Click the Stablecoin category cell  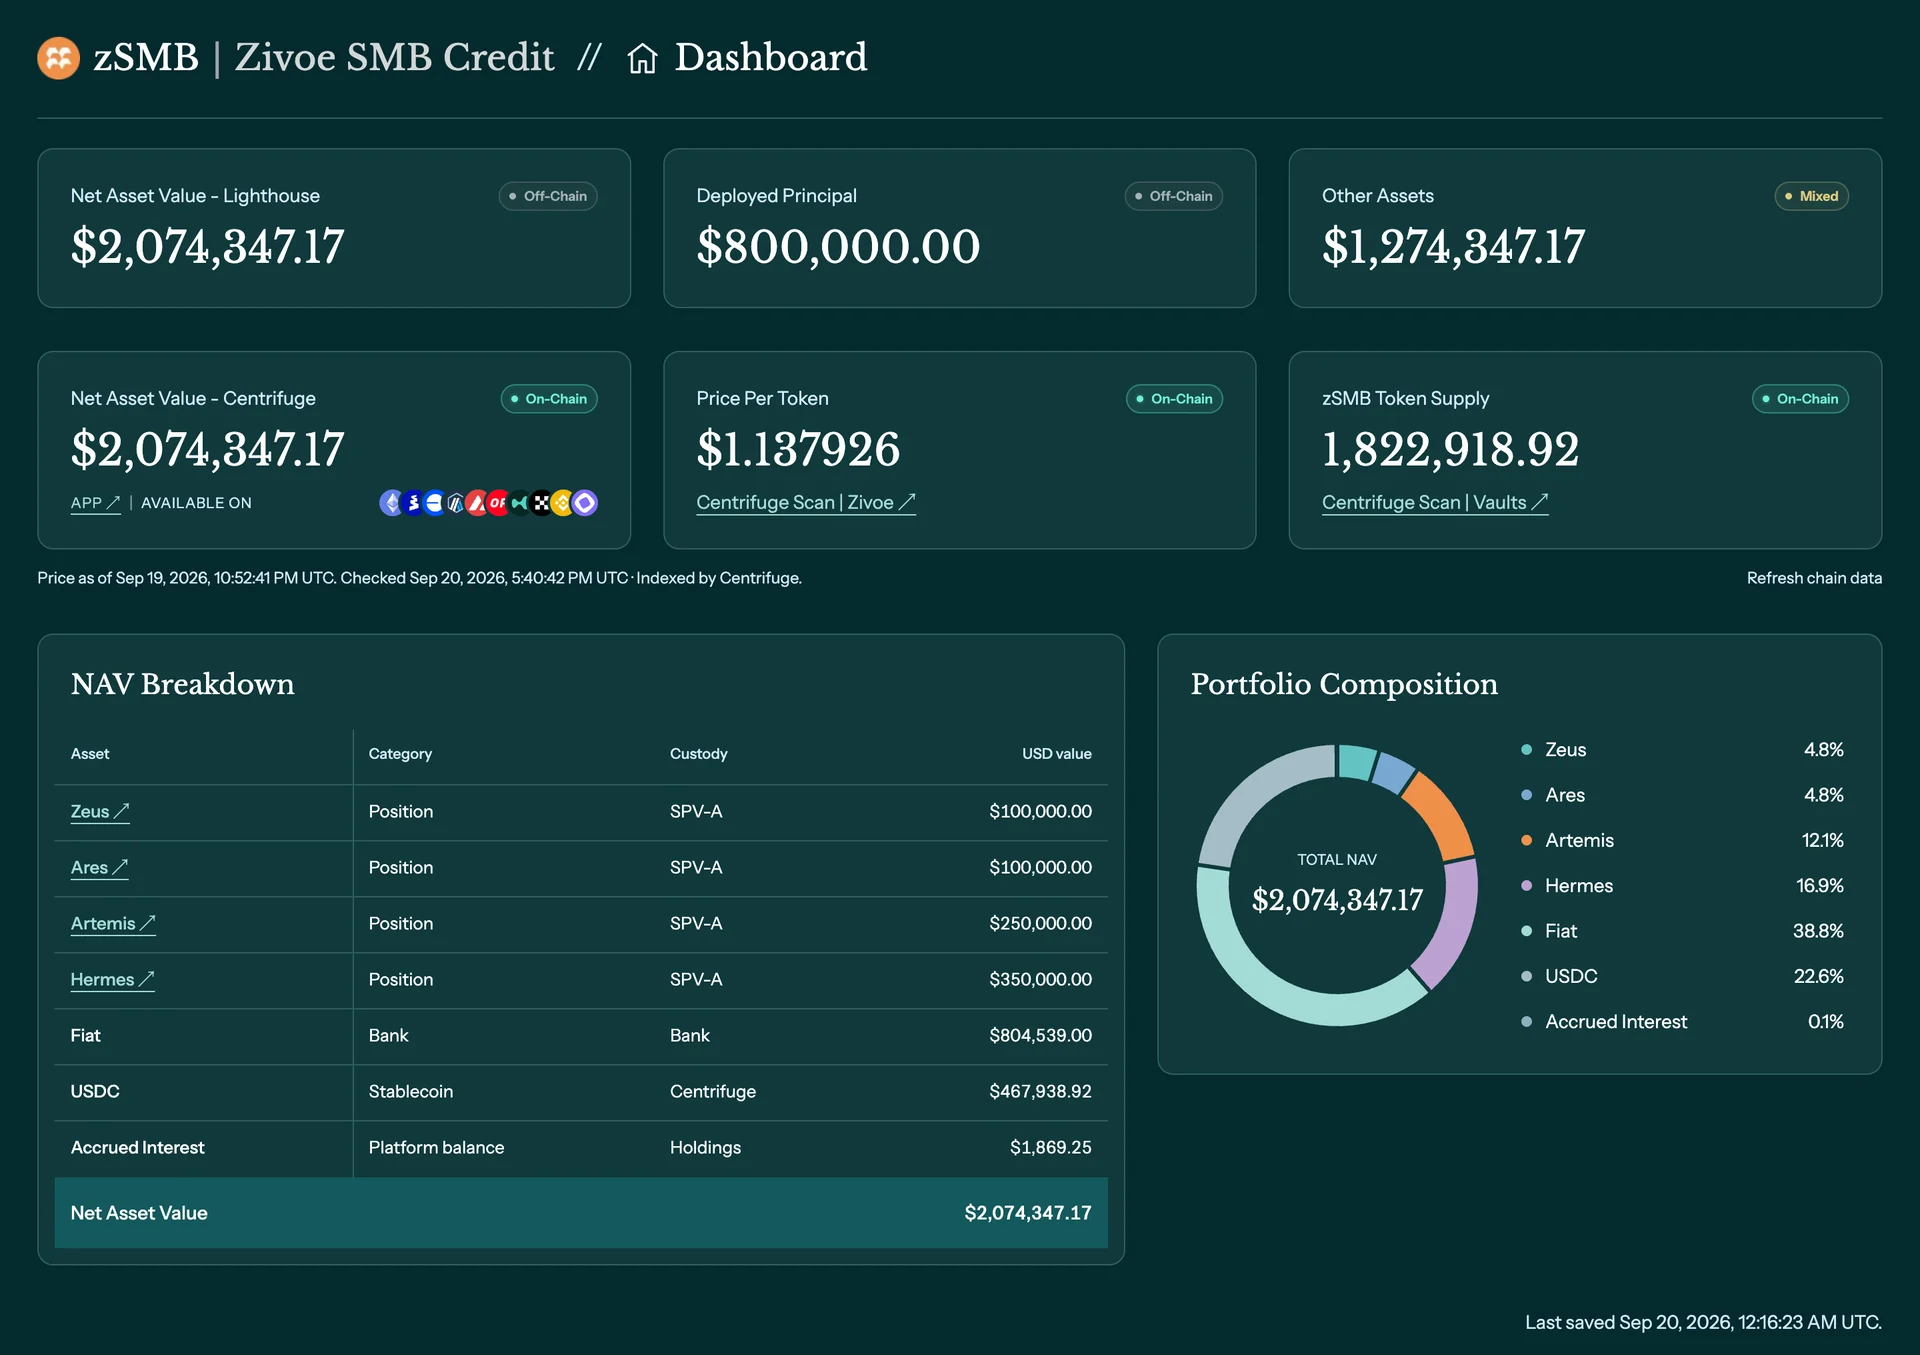tap(410, 1092)
